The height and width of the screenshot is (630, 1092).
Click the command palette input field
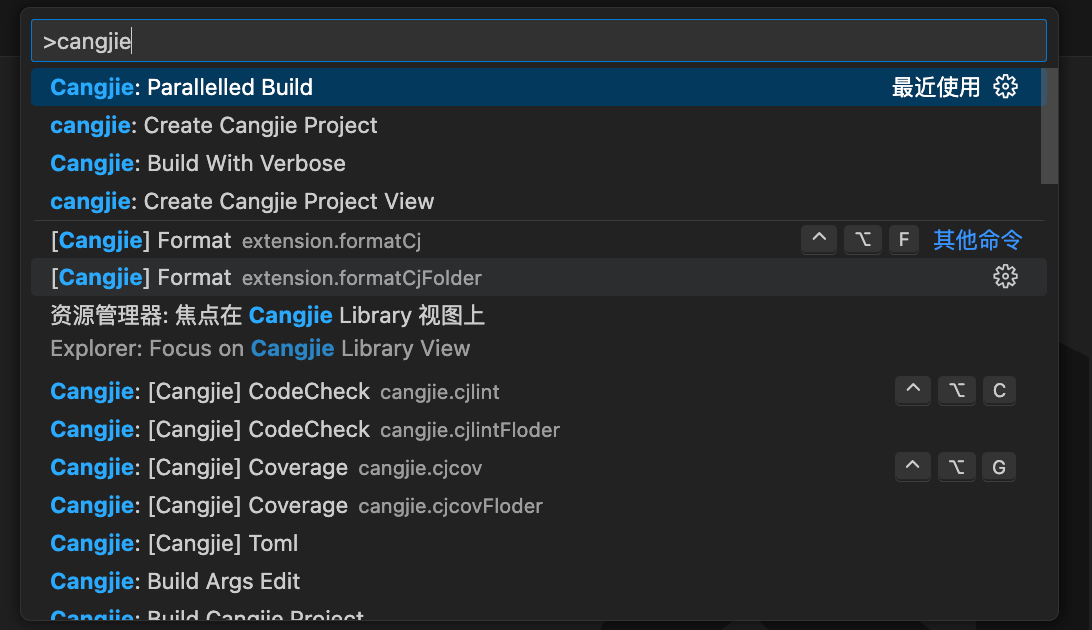(538, 41)
